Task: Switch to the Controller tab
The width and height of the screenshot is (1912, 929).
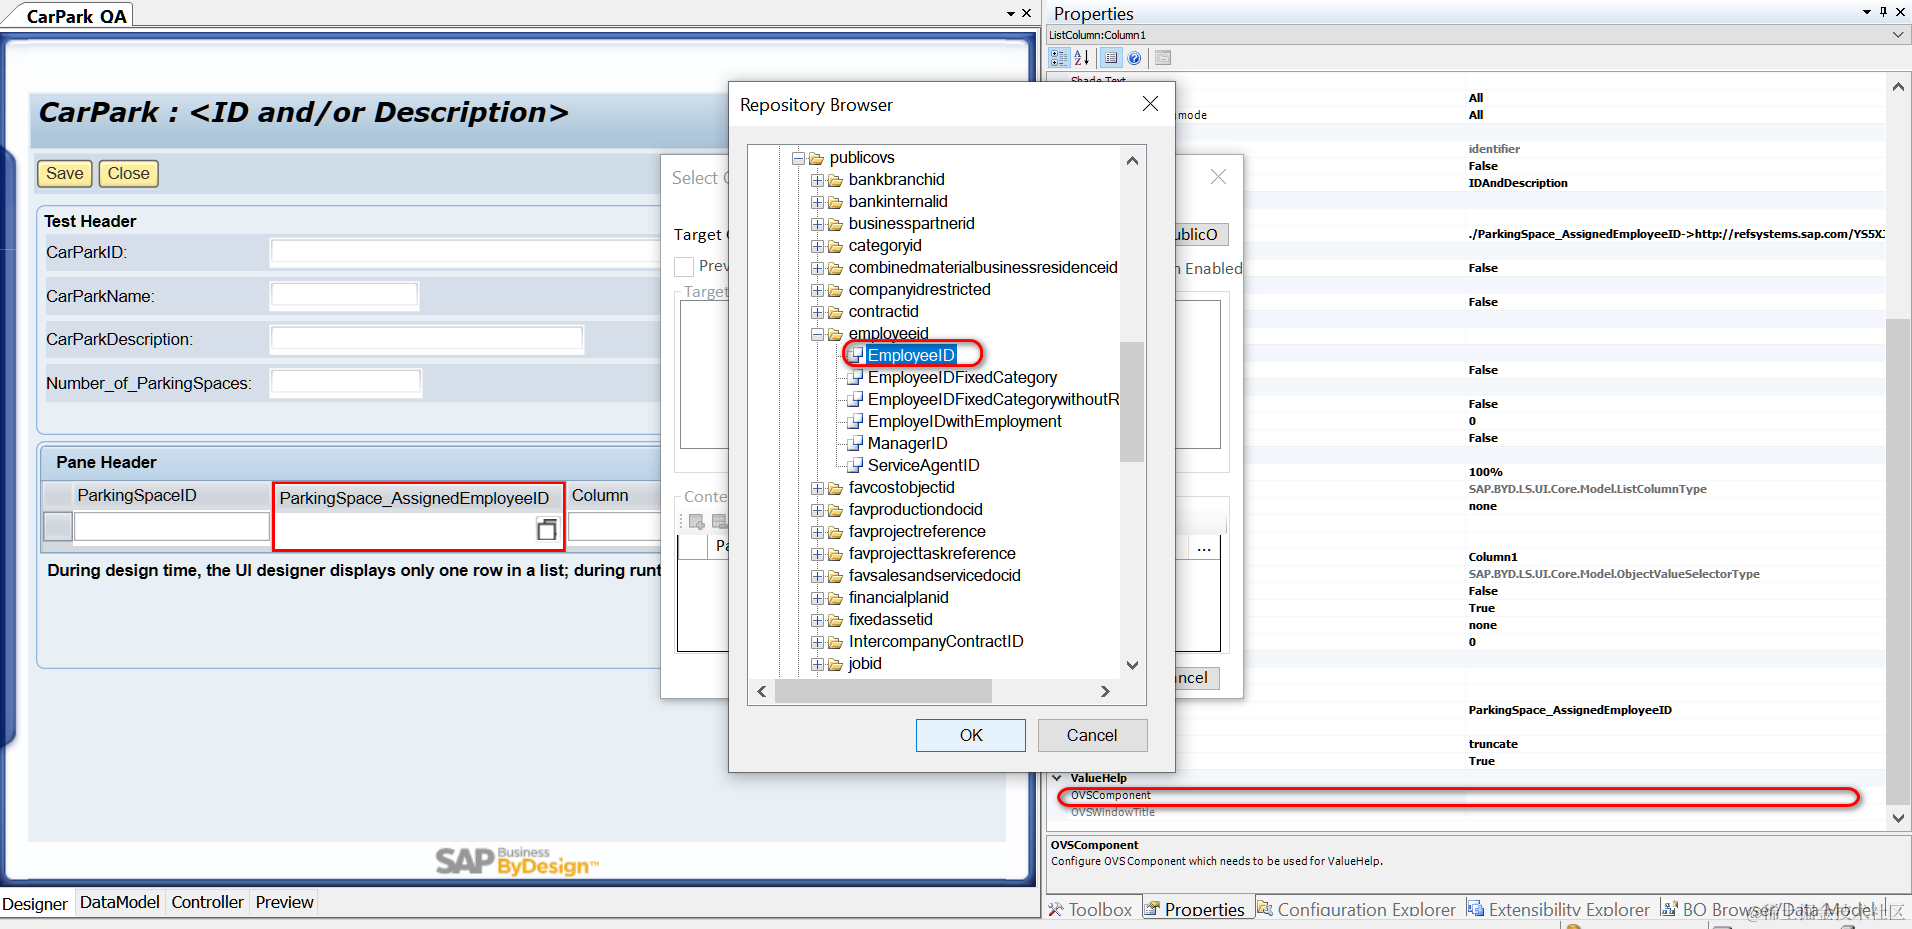Action: coord(207,902)
